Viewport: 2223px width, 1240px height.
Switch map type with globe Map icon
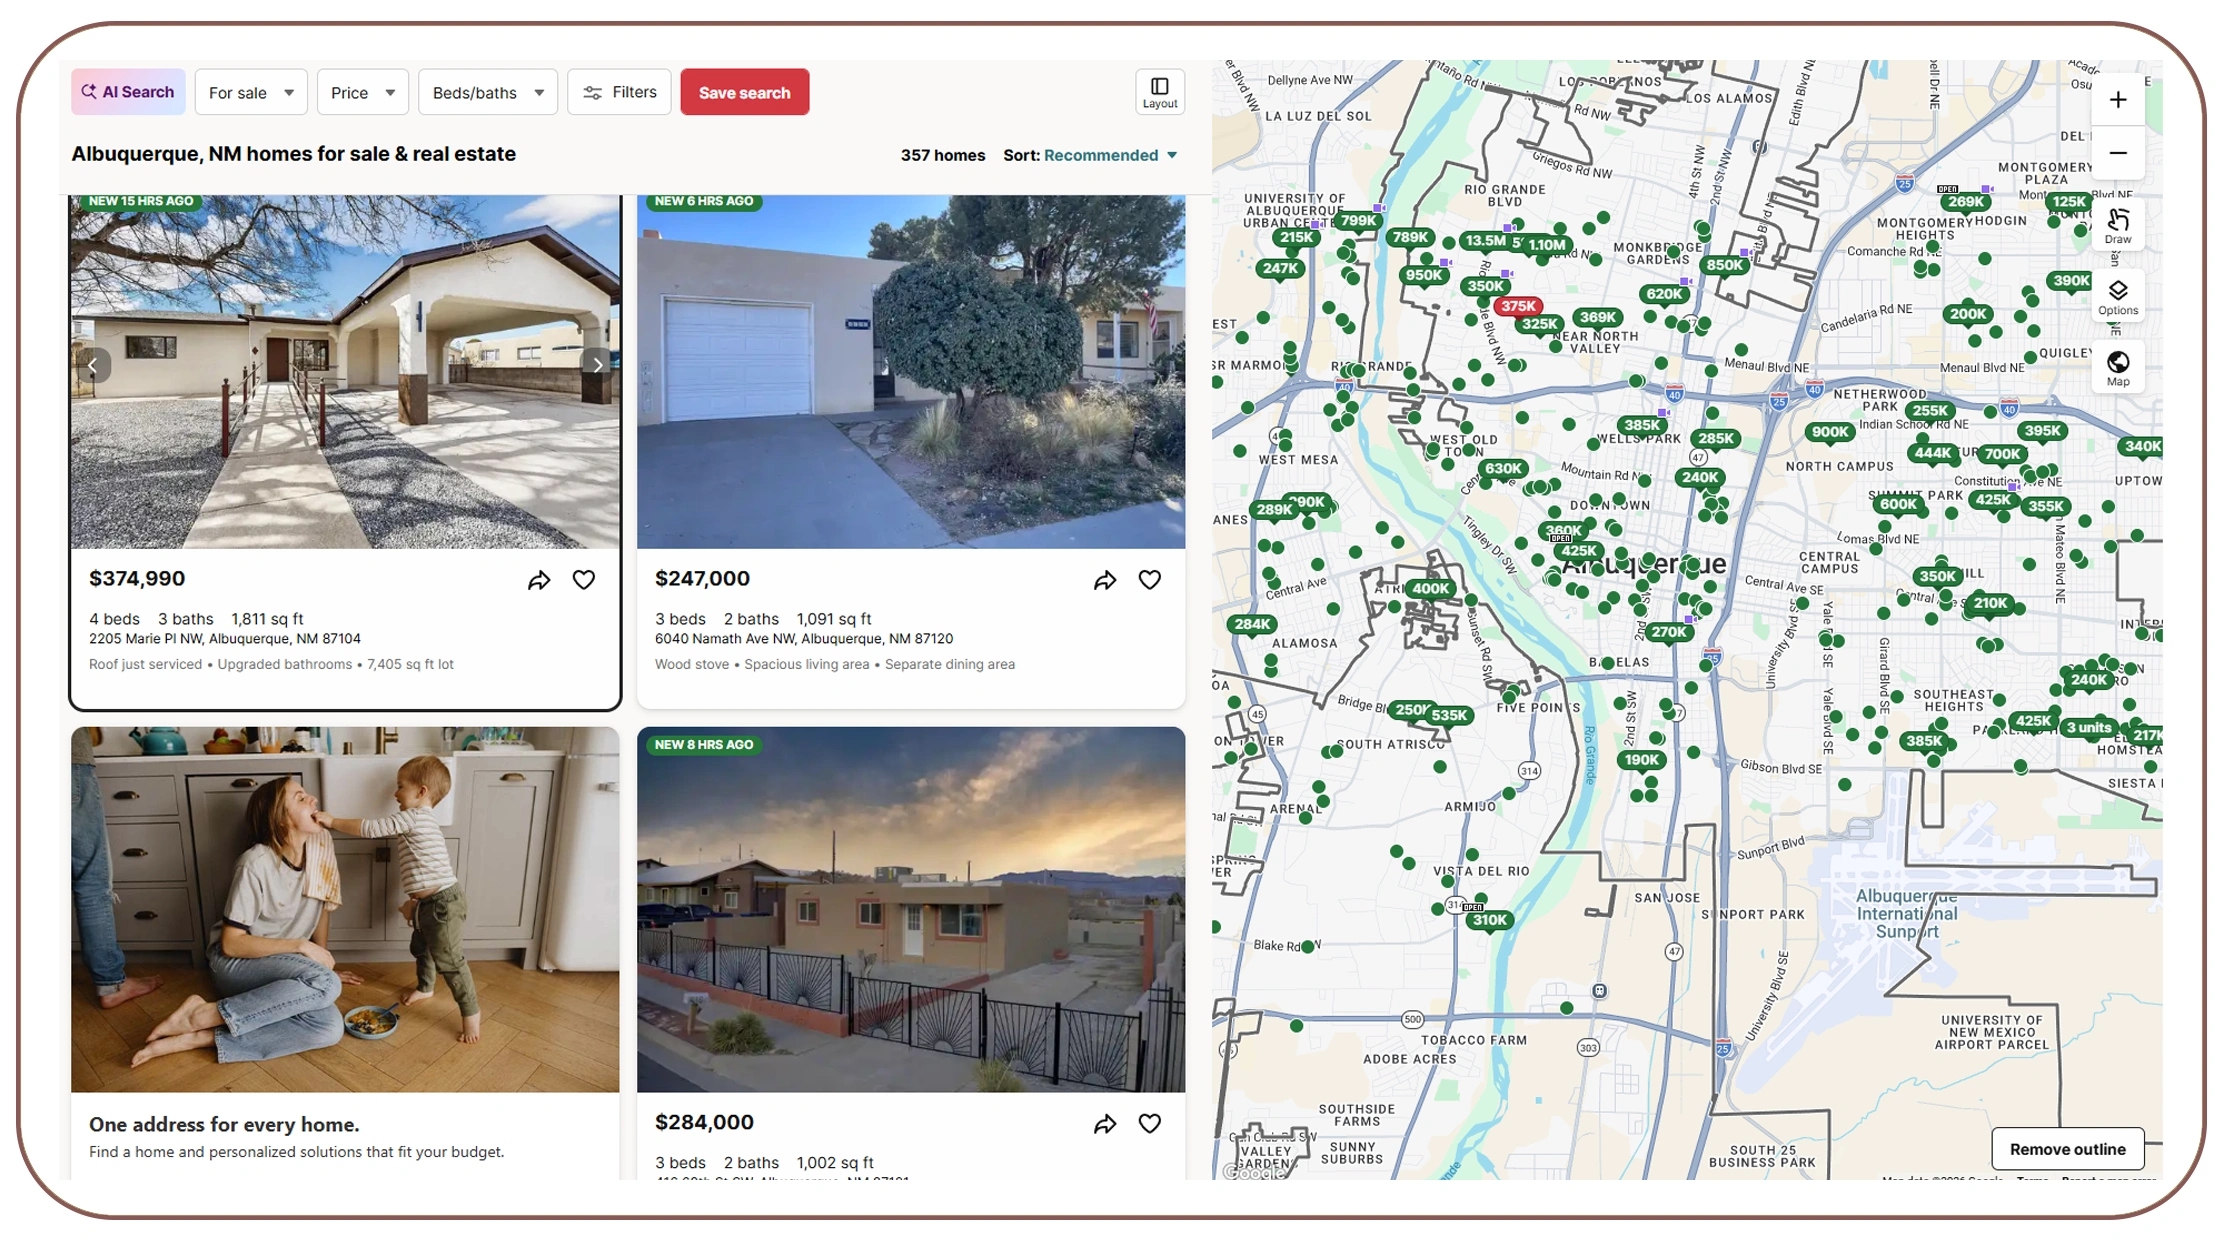pyautogui.click(x=2117, y=367)
